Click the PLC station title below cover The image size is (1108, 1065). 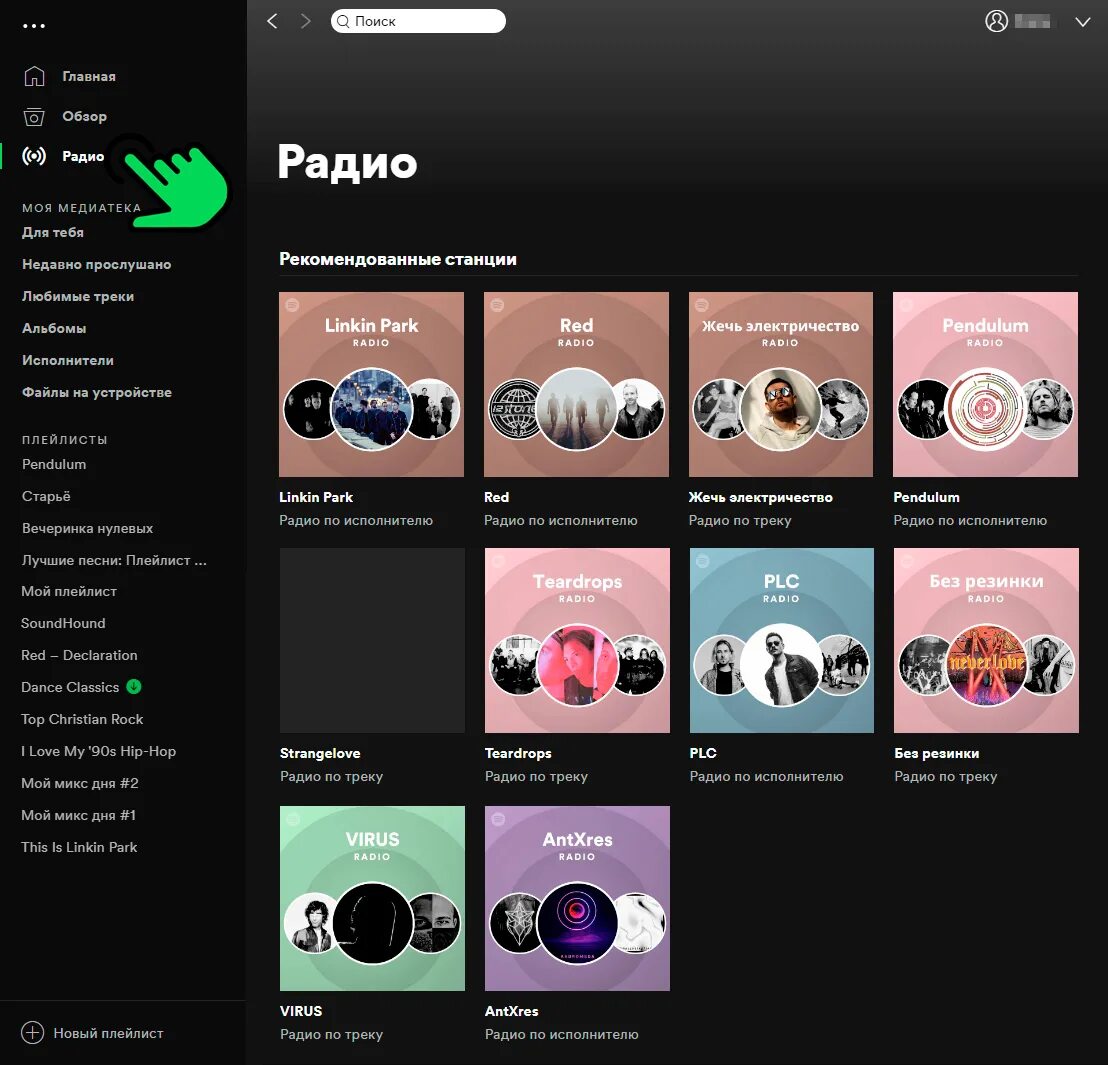click(x=703, y=753)
